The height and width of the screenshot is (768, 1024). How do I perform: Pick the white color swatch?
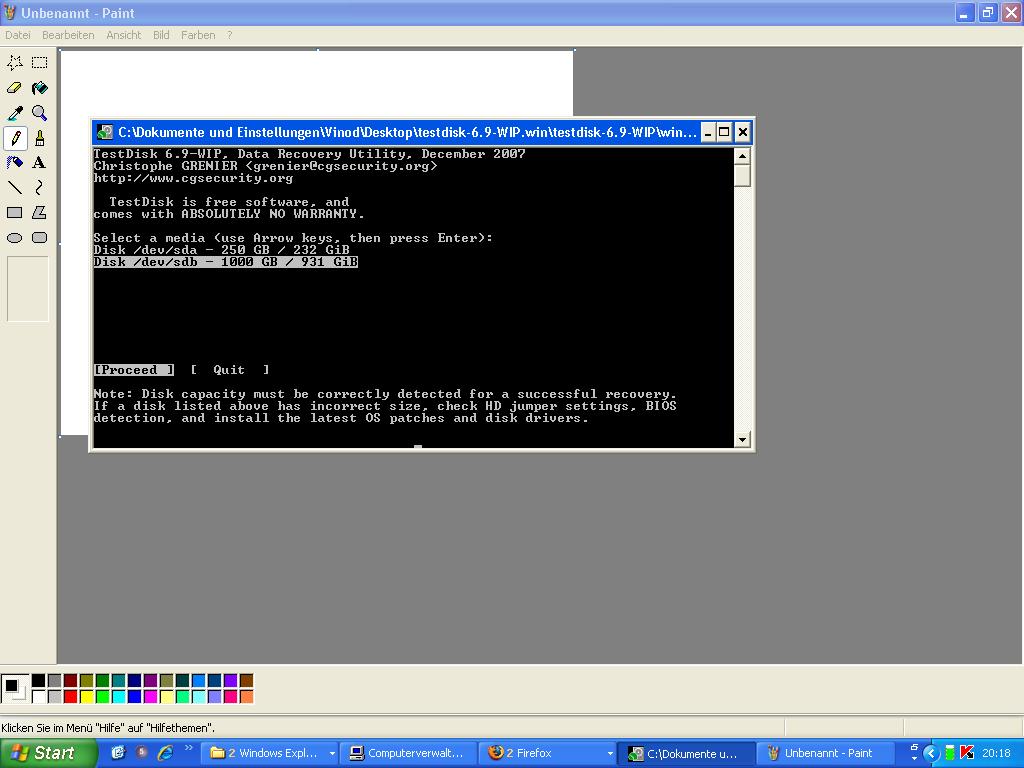(x=39, y=697)
